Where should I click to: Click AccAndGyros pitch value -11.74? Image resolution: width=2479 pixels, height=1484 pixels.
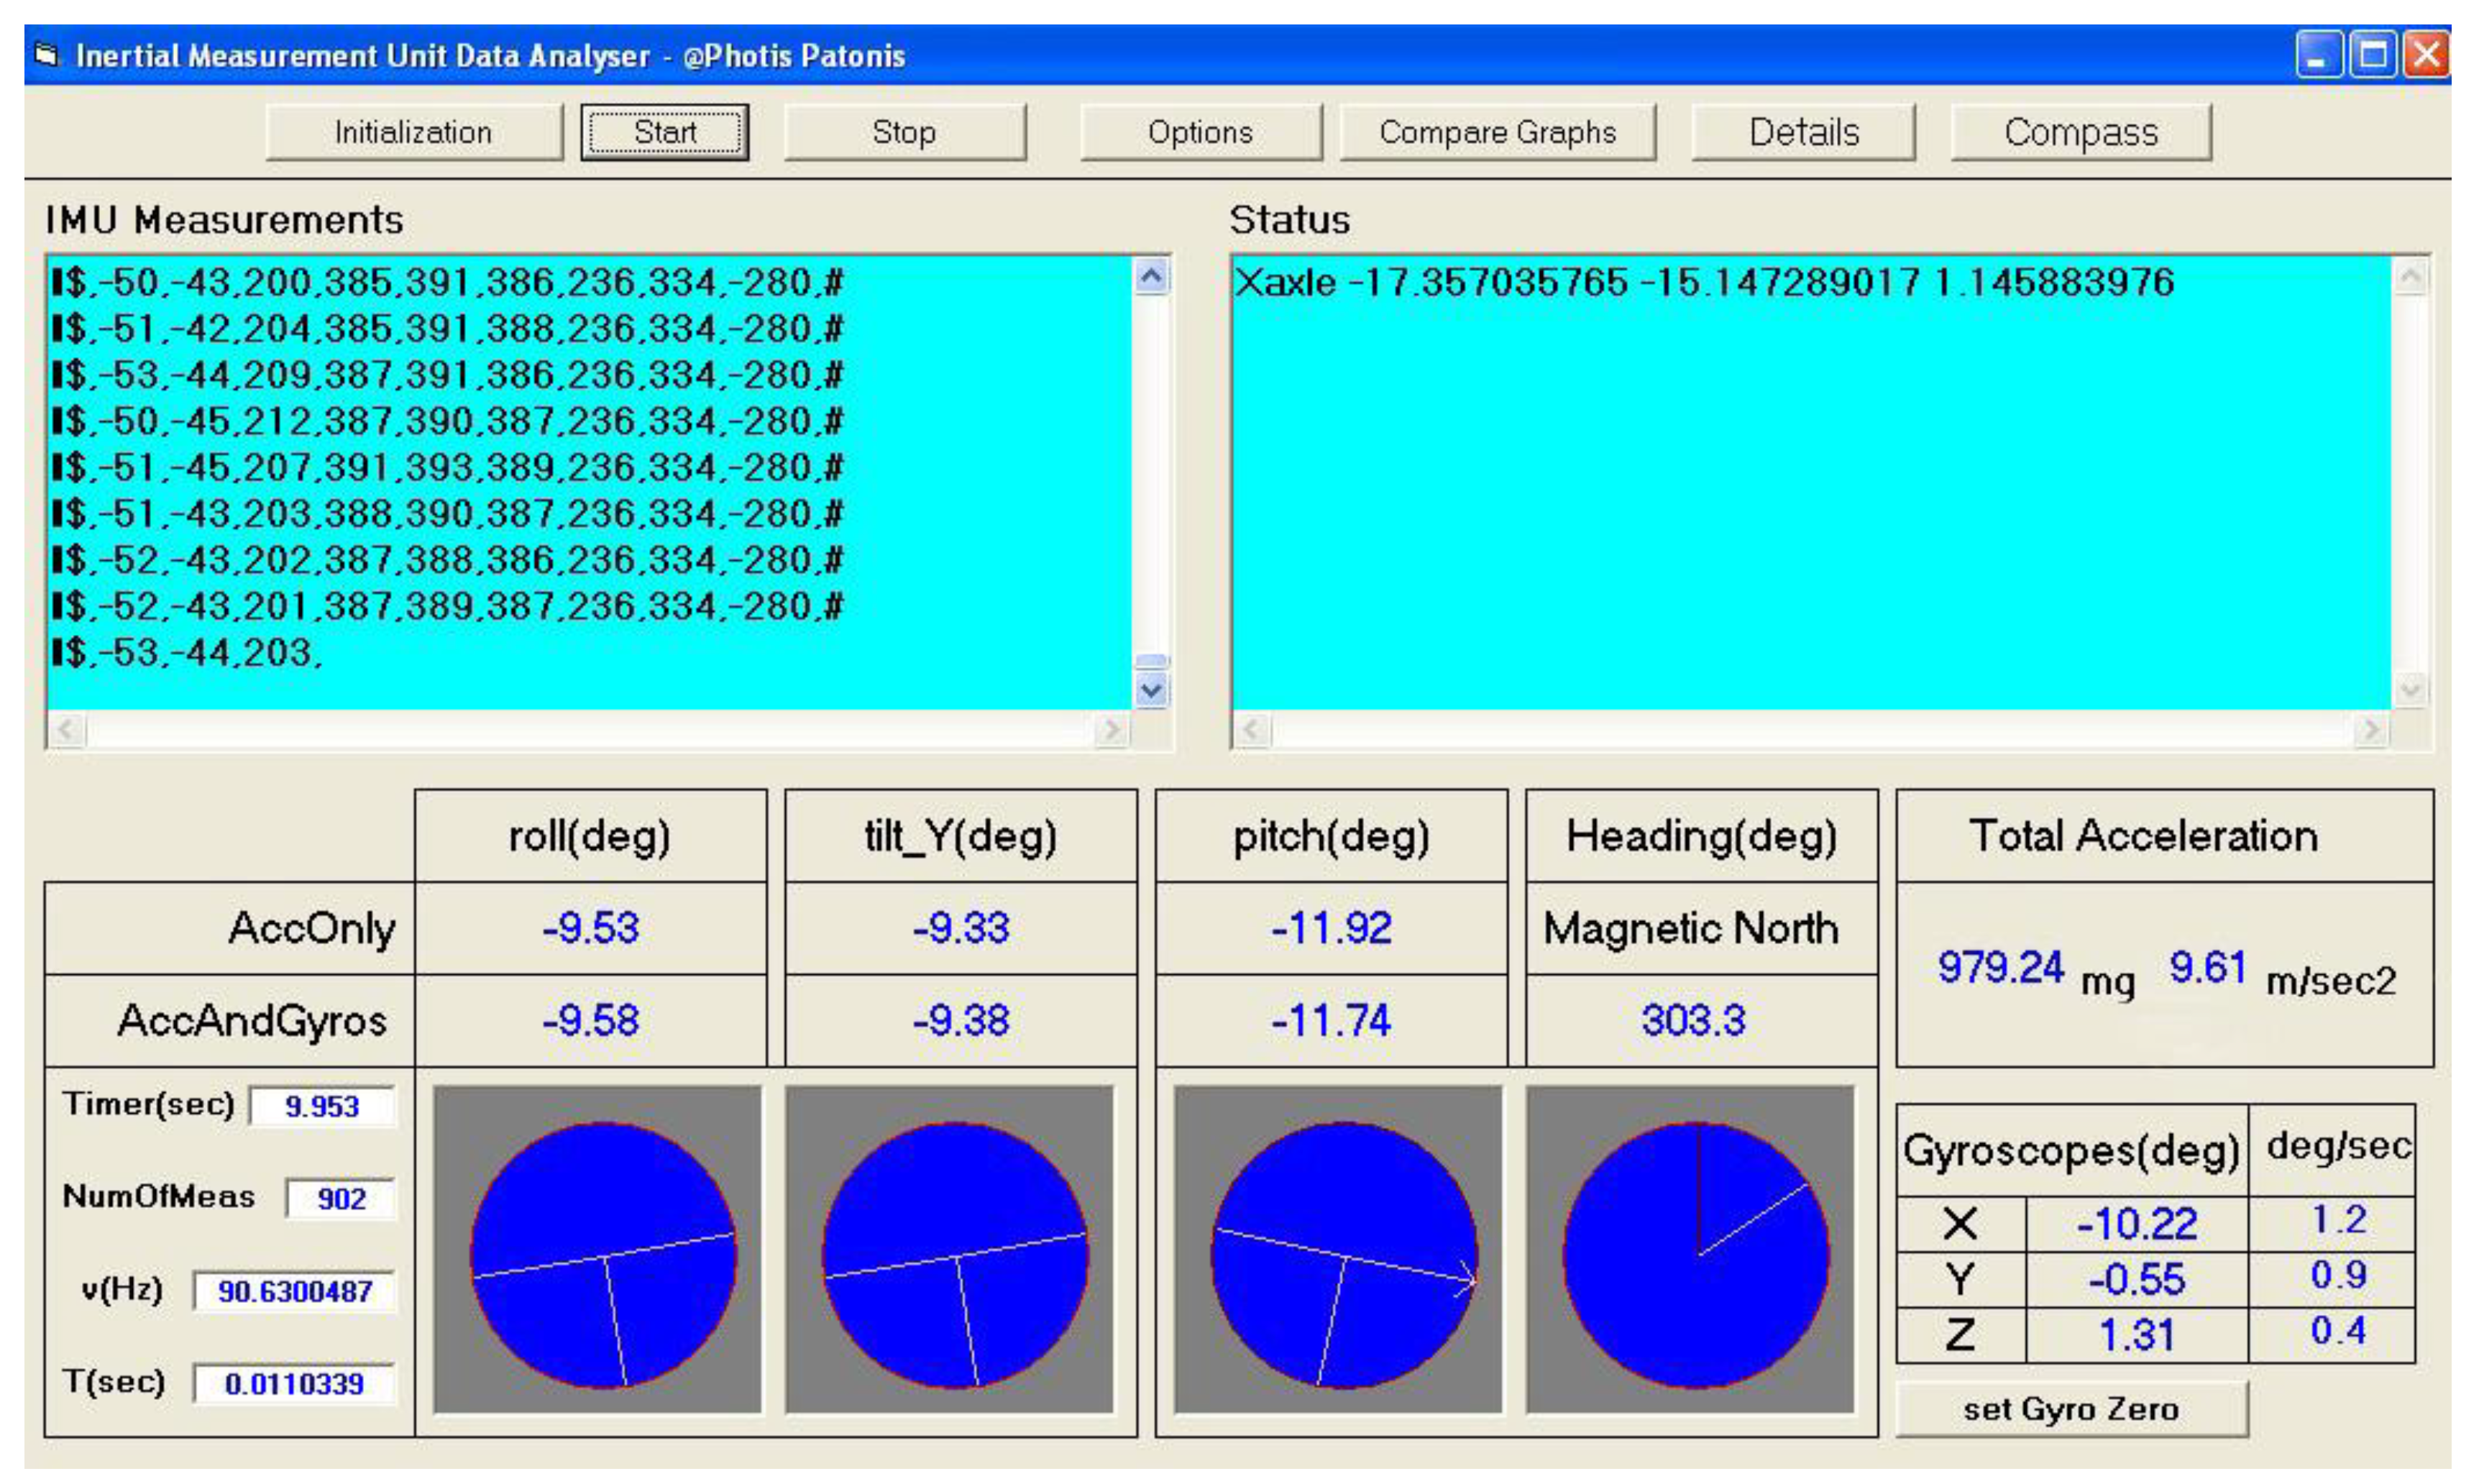coord(1331,1021)
